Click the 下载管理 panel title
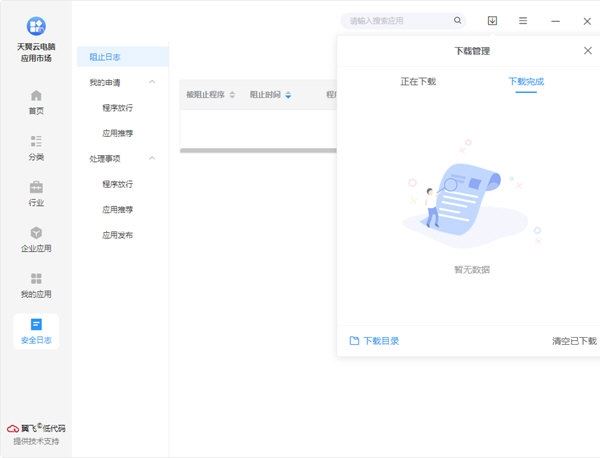Image resolution: width=600 pixels, height=458 pixels. point(472,51)
